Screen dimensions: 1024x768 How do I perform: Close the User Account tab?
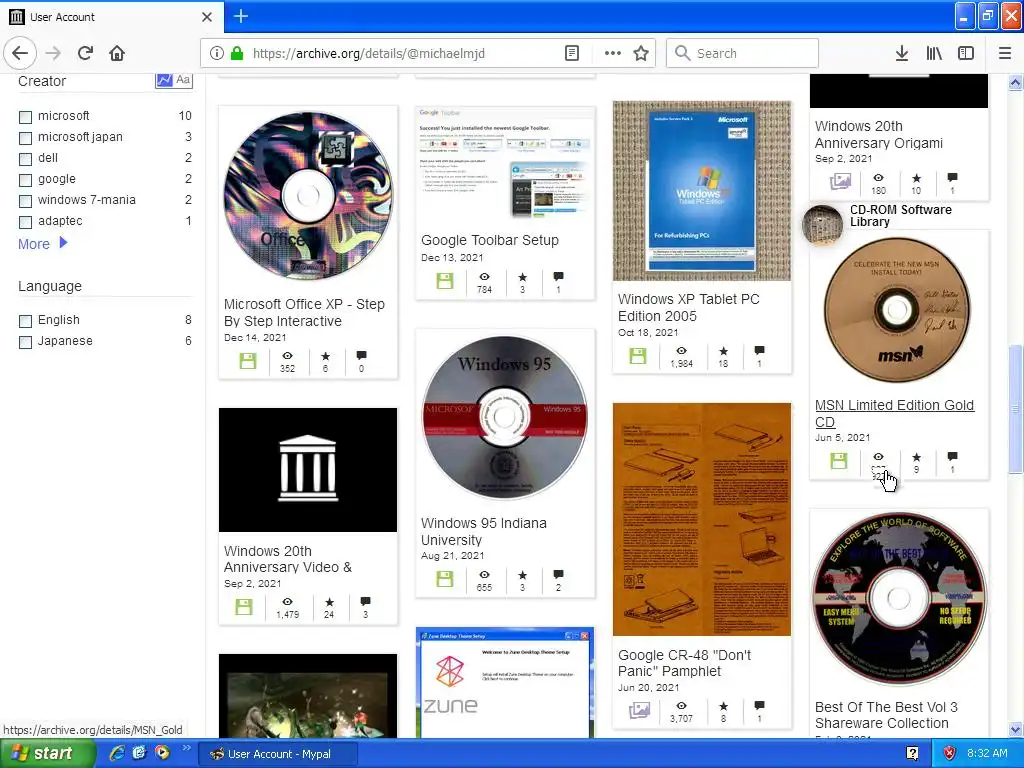pyautogui.click(x=206, y=17)
